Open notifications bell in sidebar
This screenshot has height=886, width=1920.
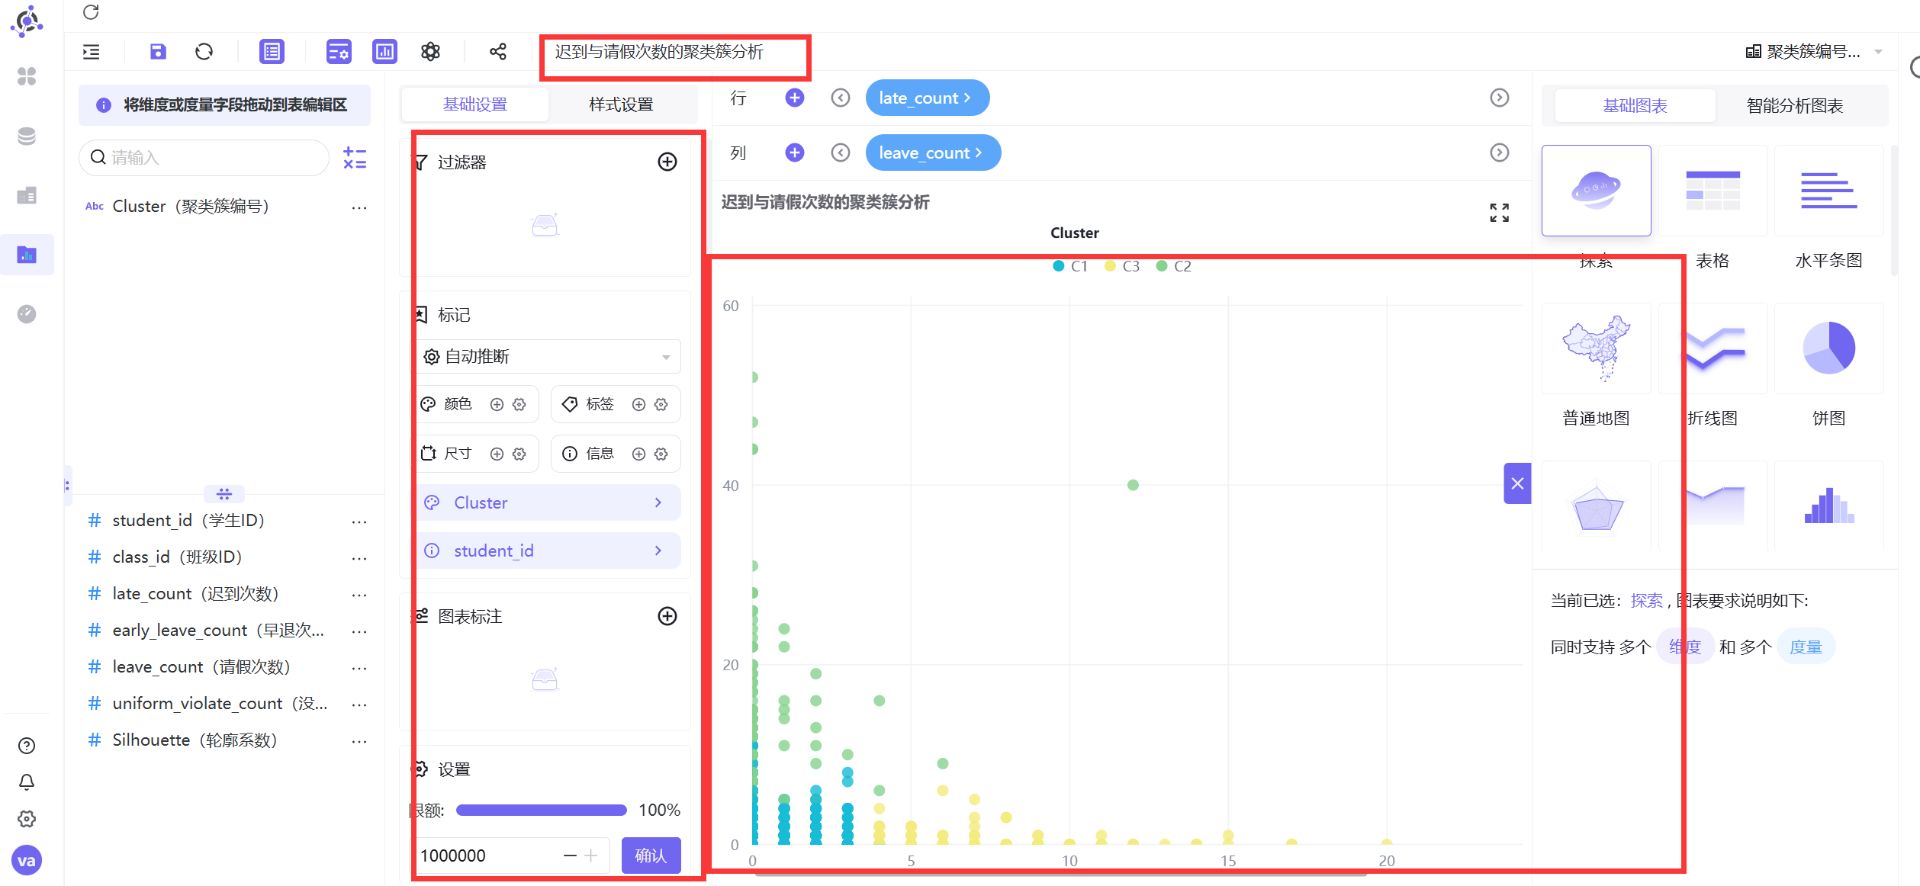coord(27,782)
